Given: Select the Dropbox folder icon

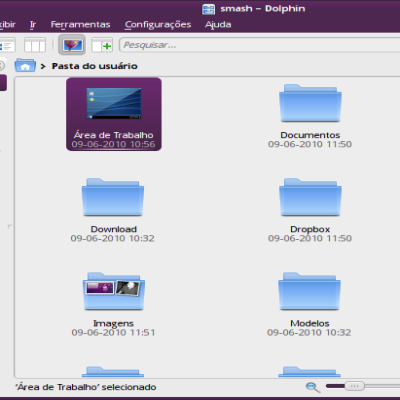Looking at the screenshot, I should click(x=310, y=197).
